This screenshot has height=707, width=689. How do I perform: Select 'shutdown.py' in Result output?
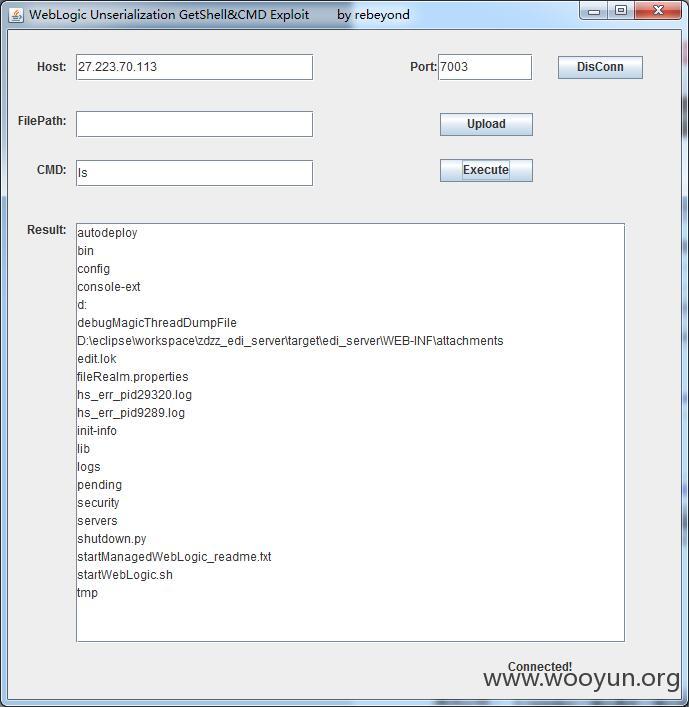(111, 539)
